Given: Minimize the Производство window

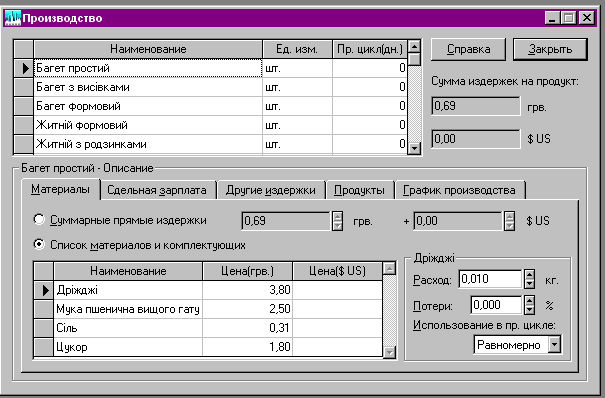Looking at the screenshot, I should coord(552,18).
